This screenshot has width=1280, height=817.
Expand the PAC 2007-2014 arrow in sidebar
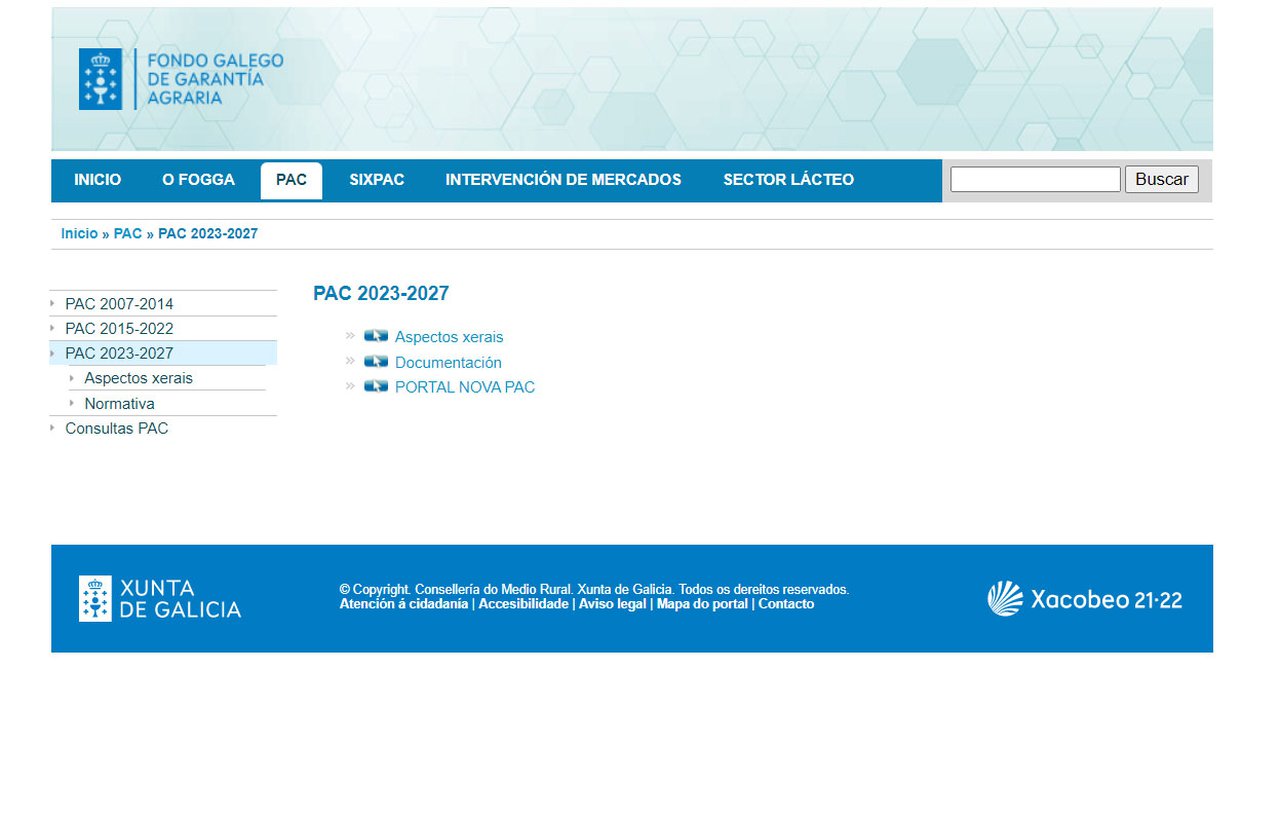52,303
